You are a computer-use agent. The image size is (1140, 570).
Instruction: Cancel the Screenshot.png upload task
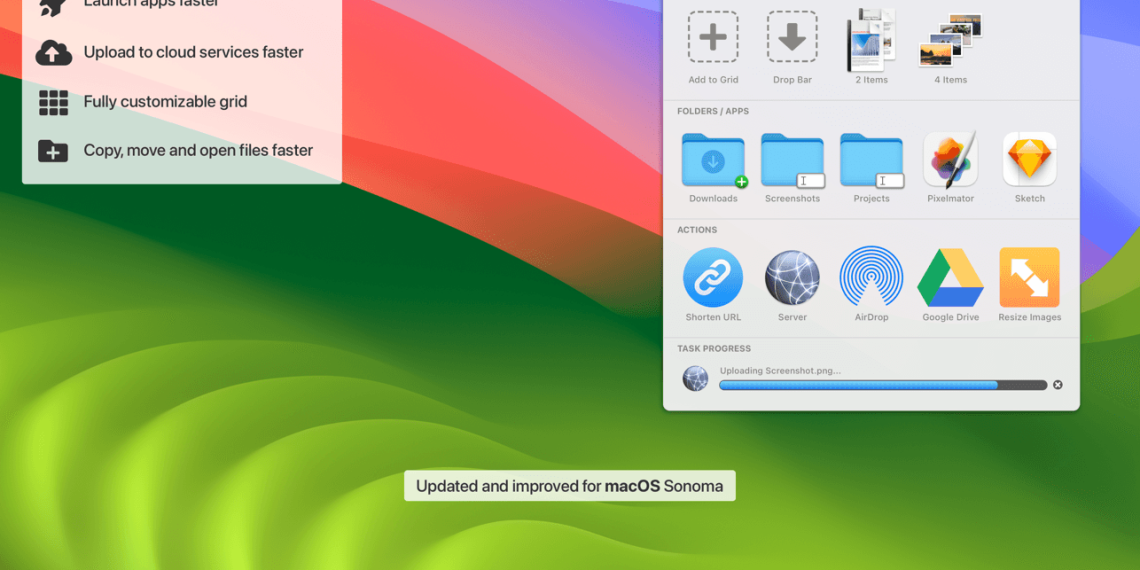click(1058, 385)
